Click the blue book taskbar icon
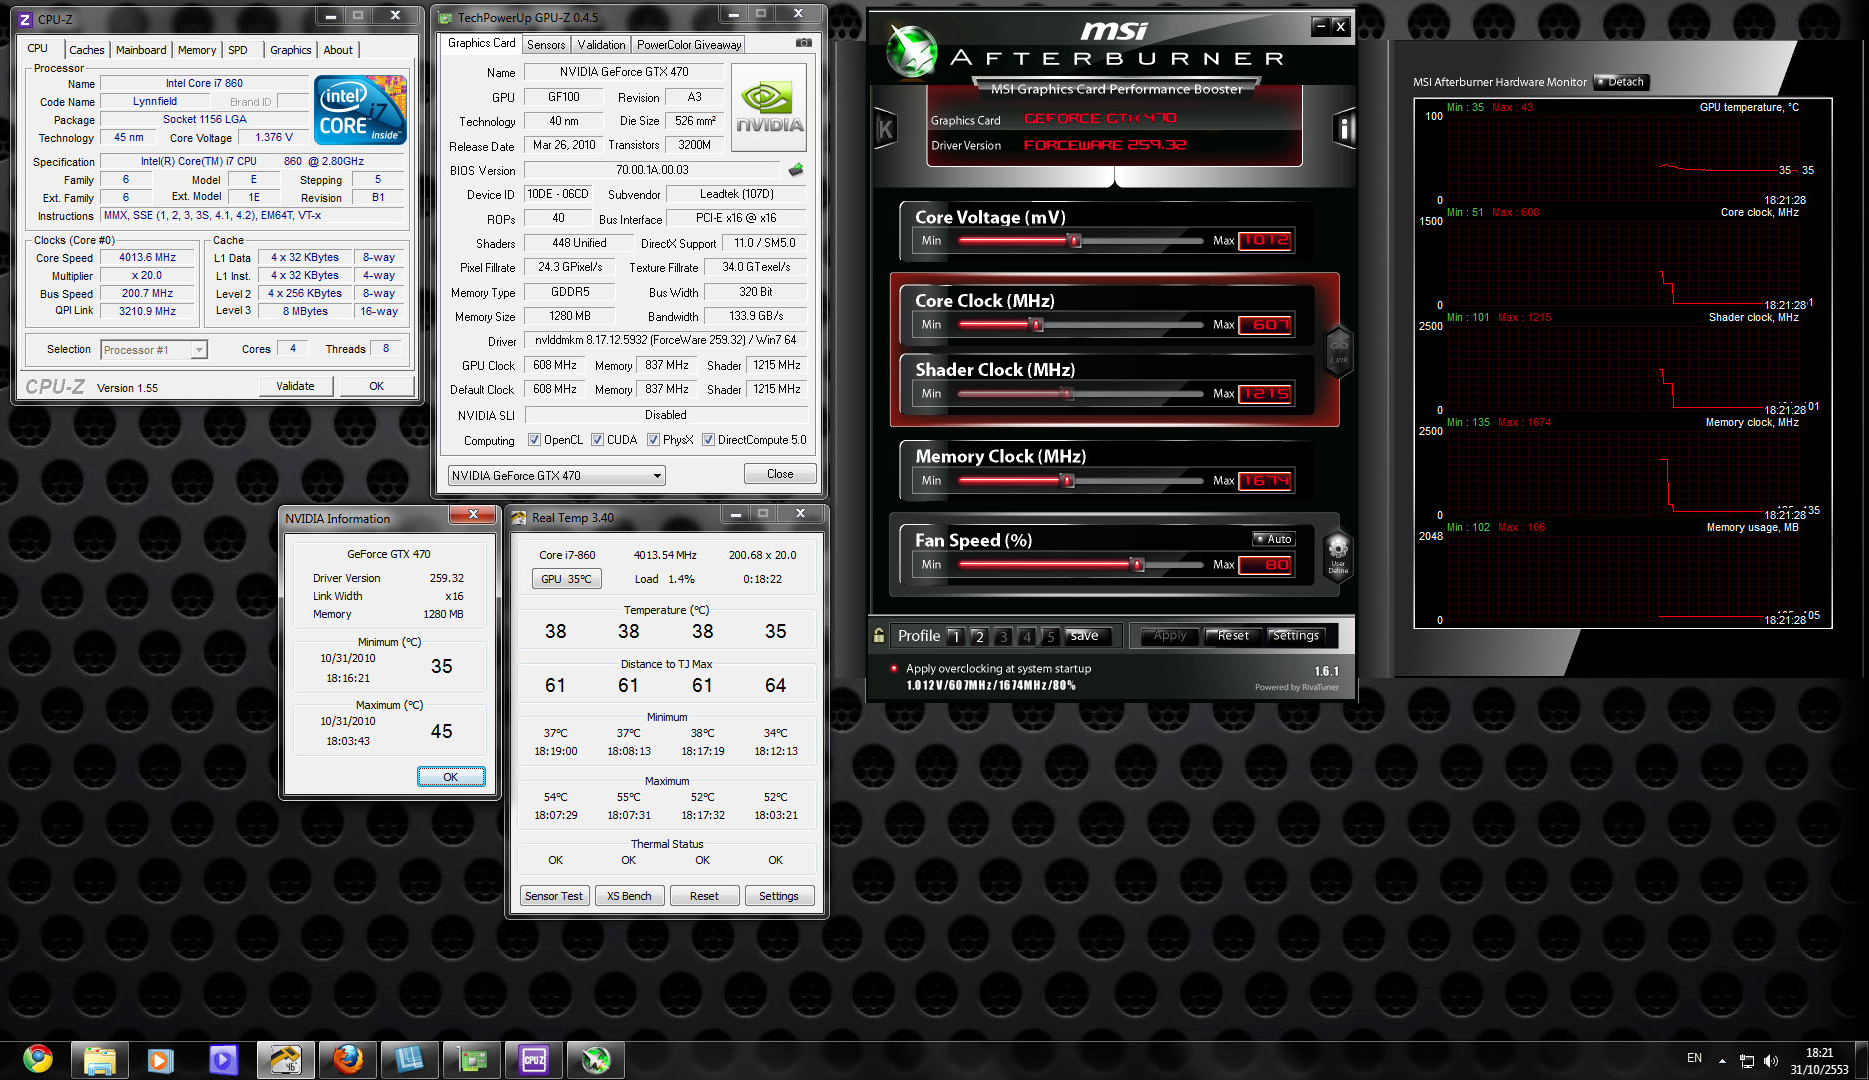 pos(409,1059)
